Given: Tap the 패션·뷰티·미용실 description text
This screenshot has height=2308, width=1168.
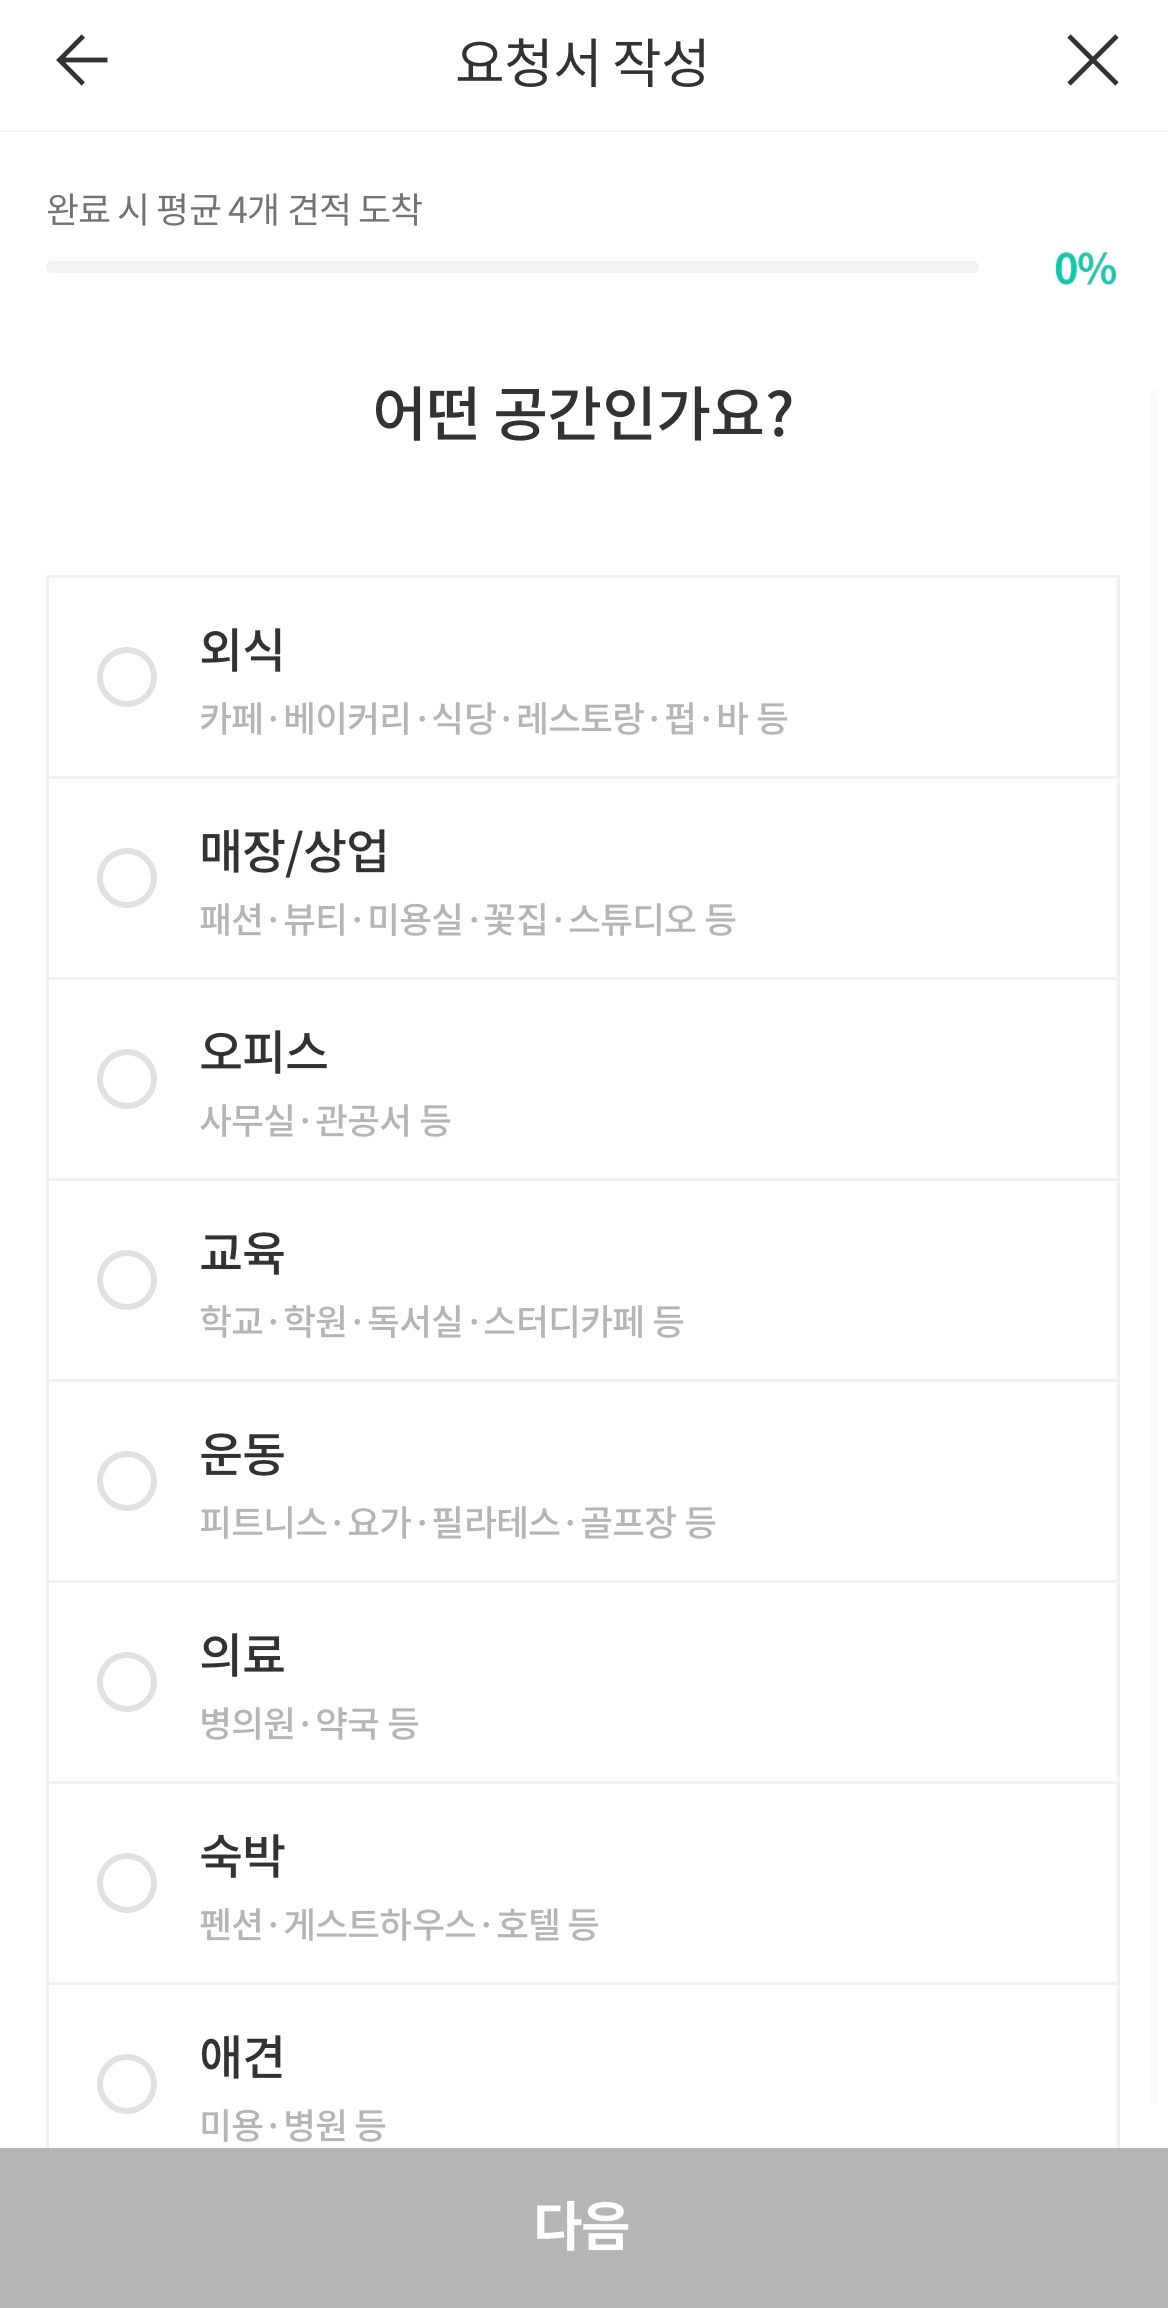Looking at the screenshot, I should pyautogui.click(x=467, y=920).
